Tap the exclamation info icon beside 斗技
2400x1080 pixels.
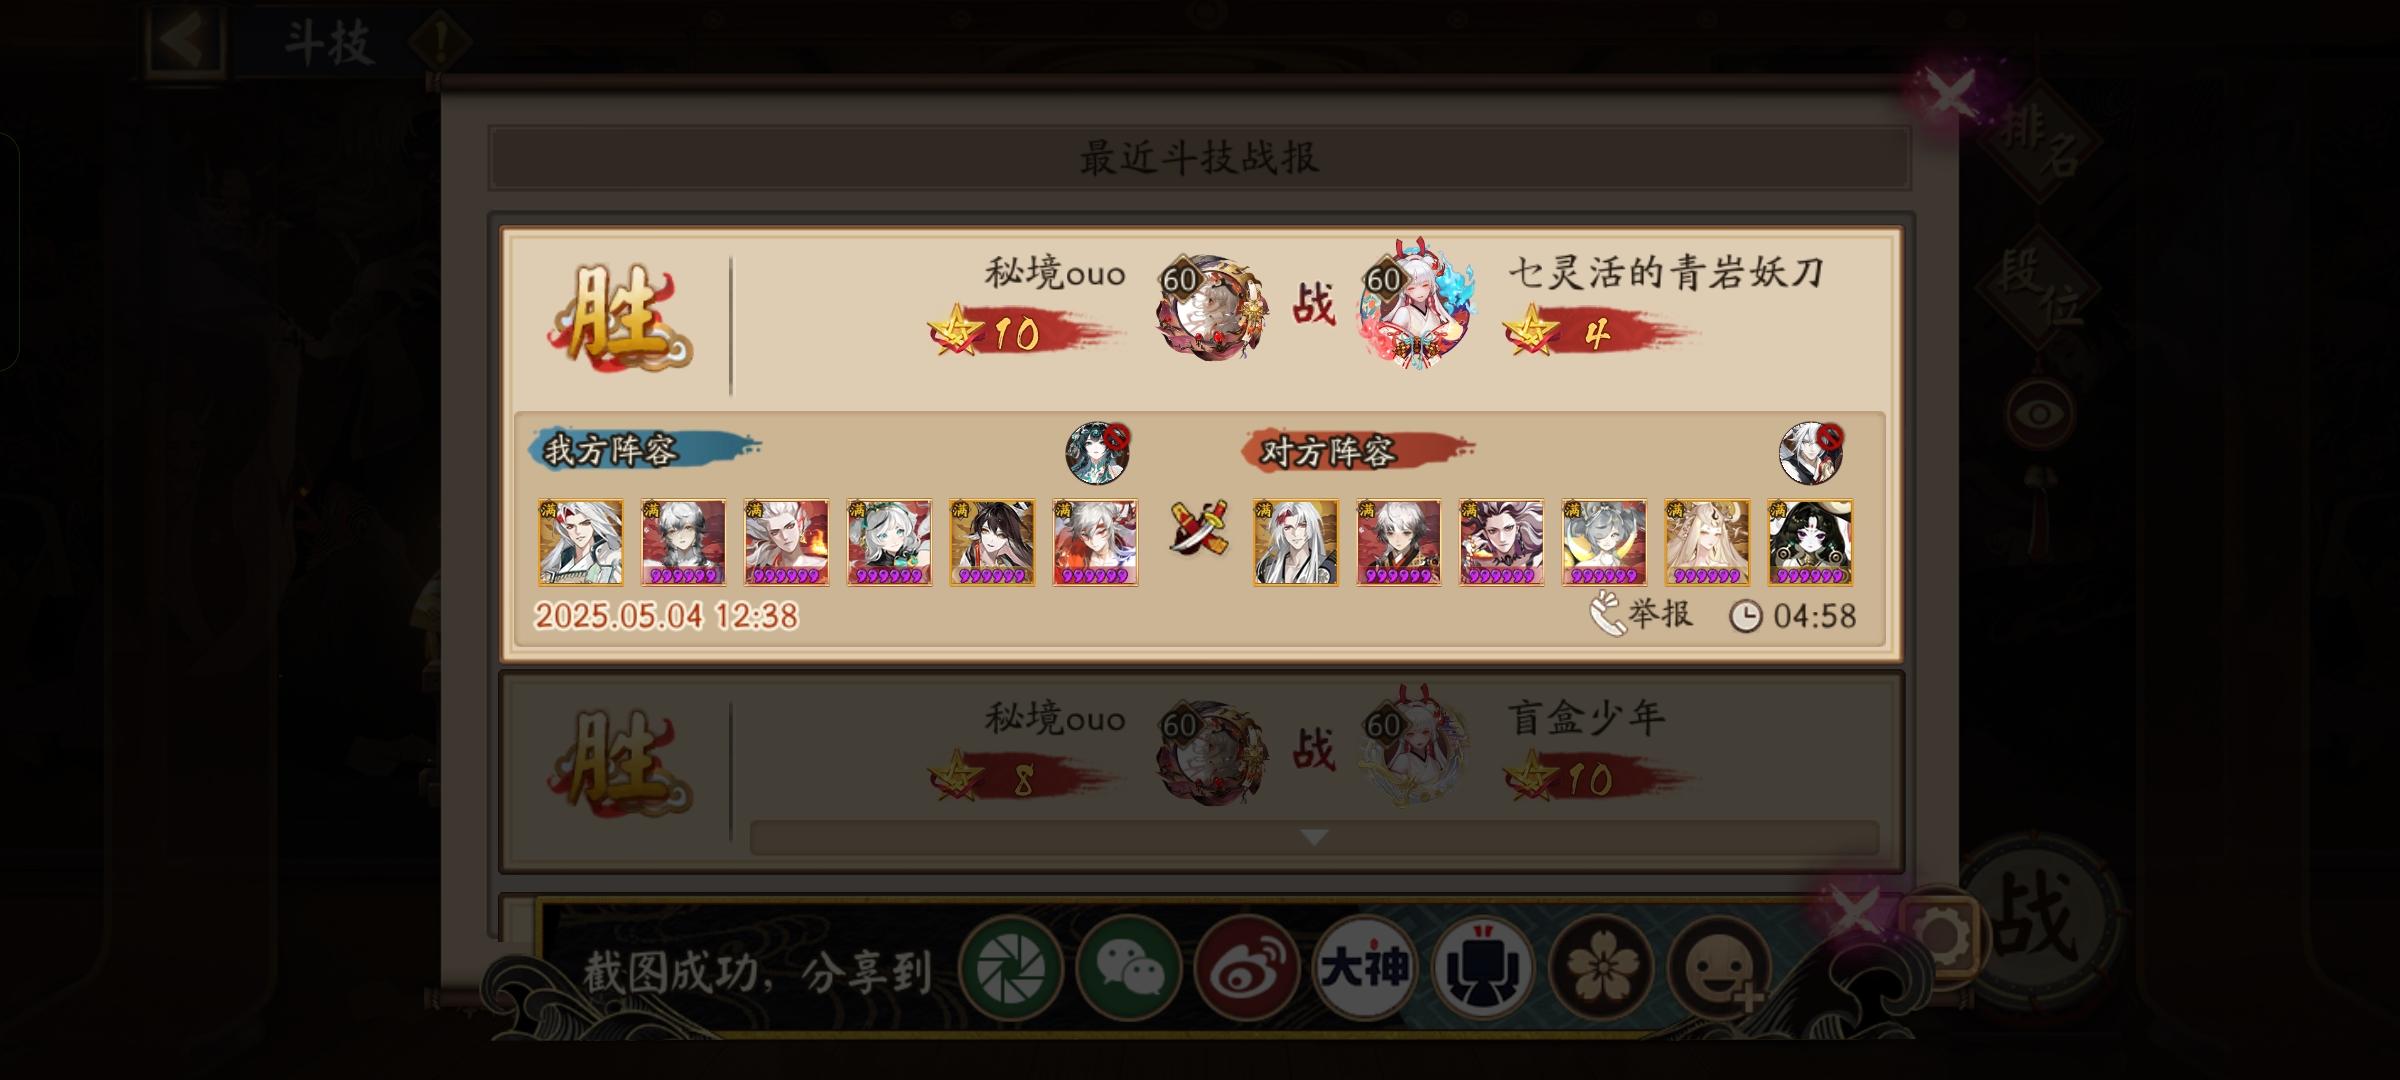tap(441, 43)
